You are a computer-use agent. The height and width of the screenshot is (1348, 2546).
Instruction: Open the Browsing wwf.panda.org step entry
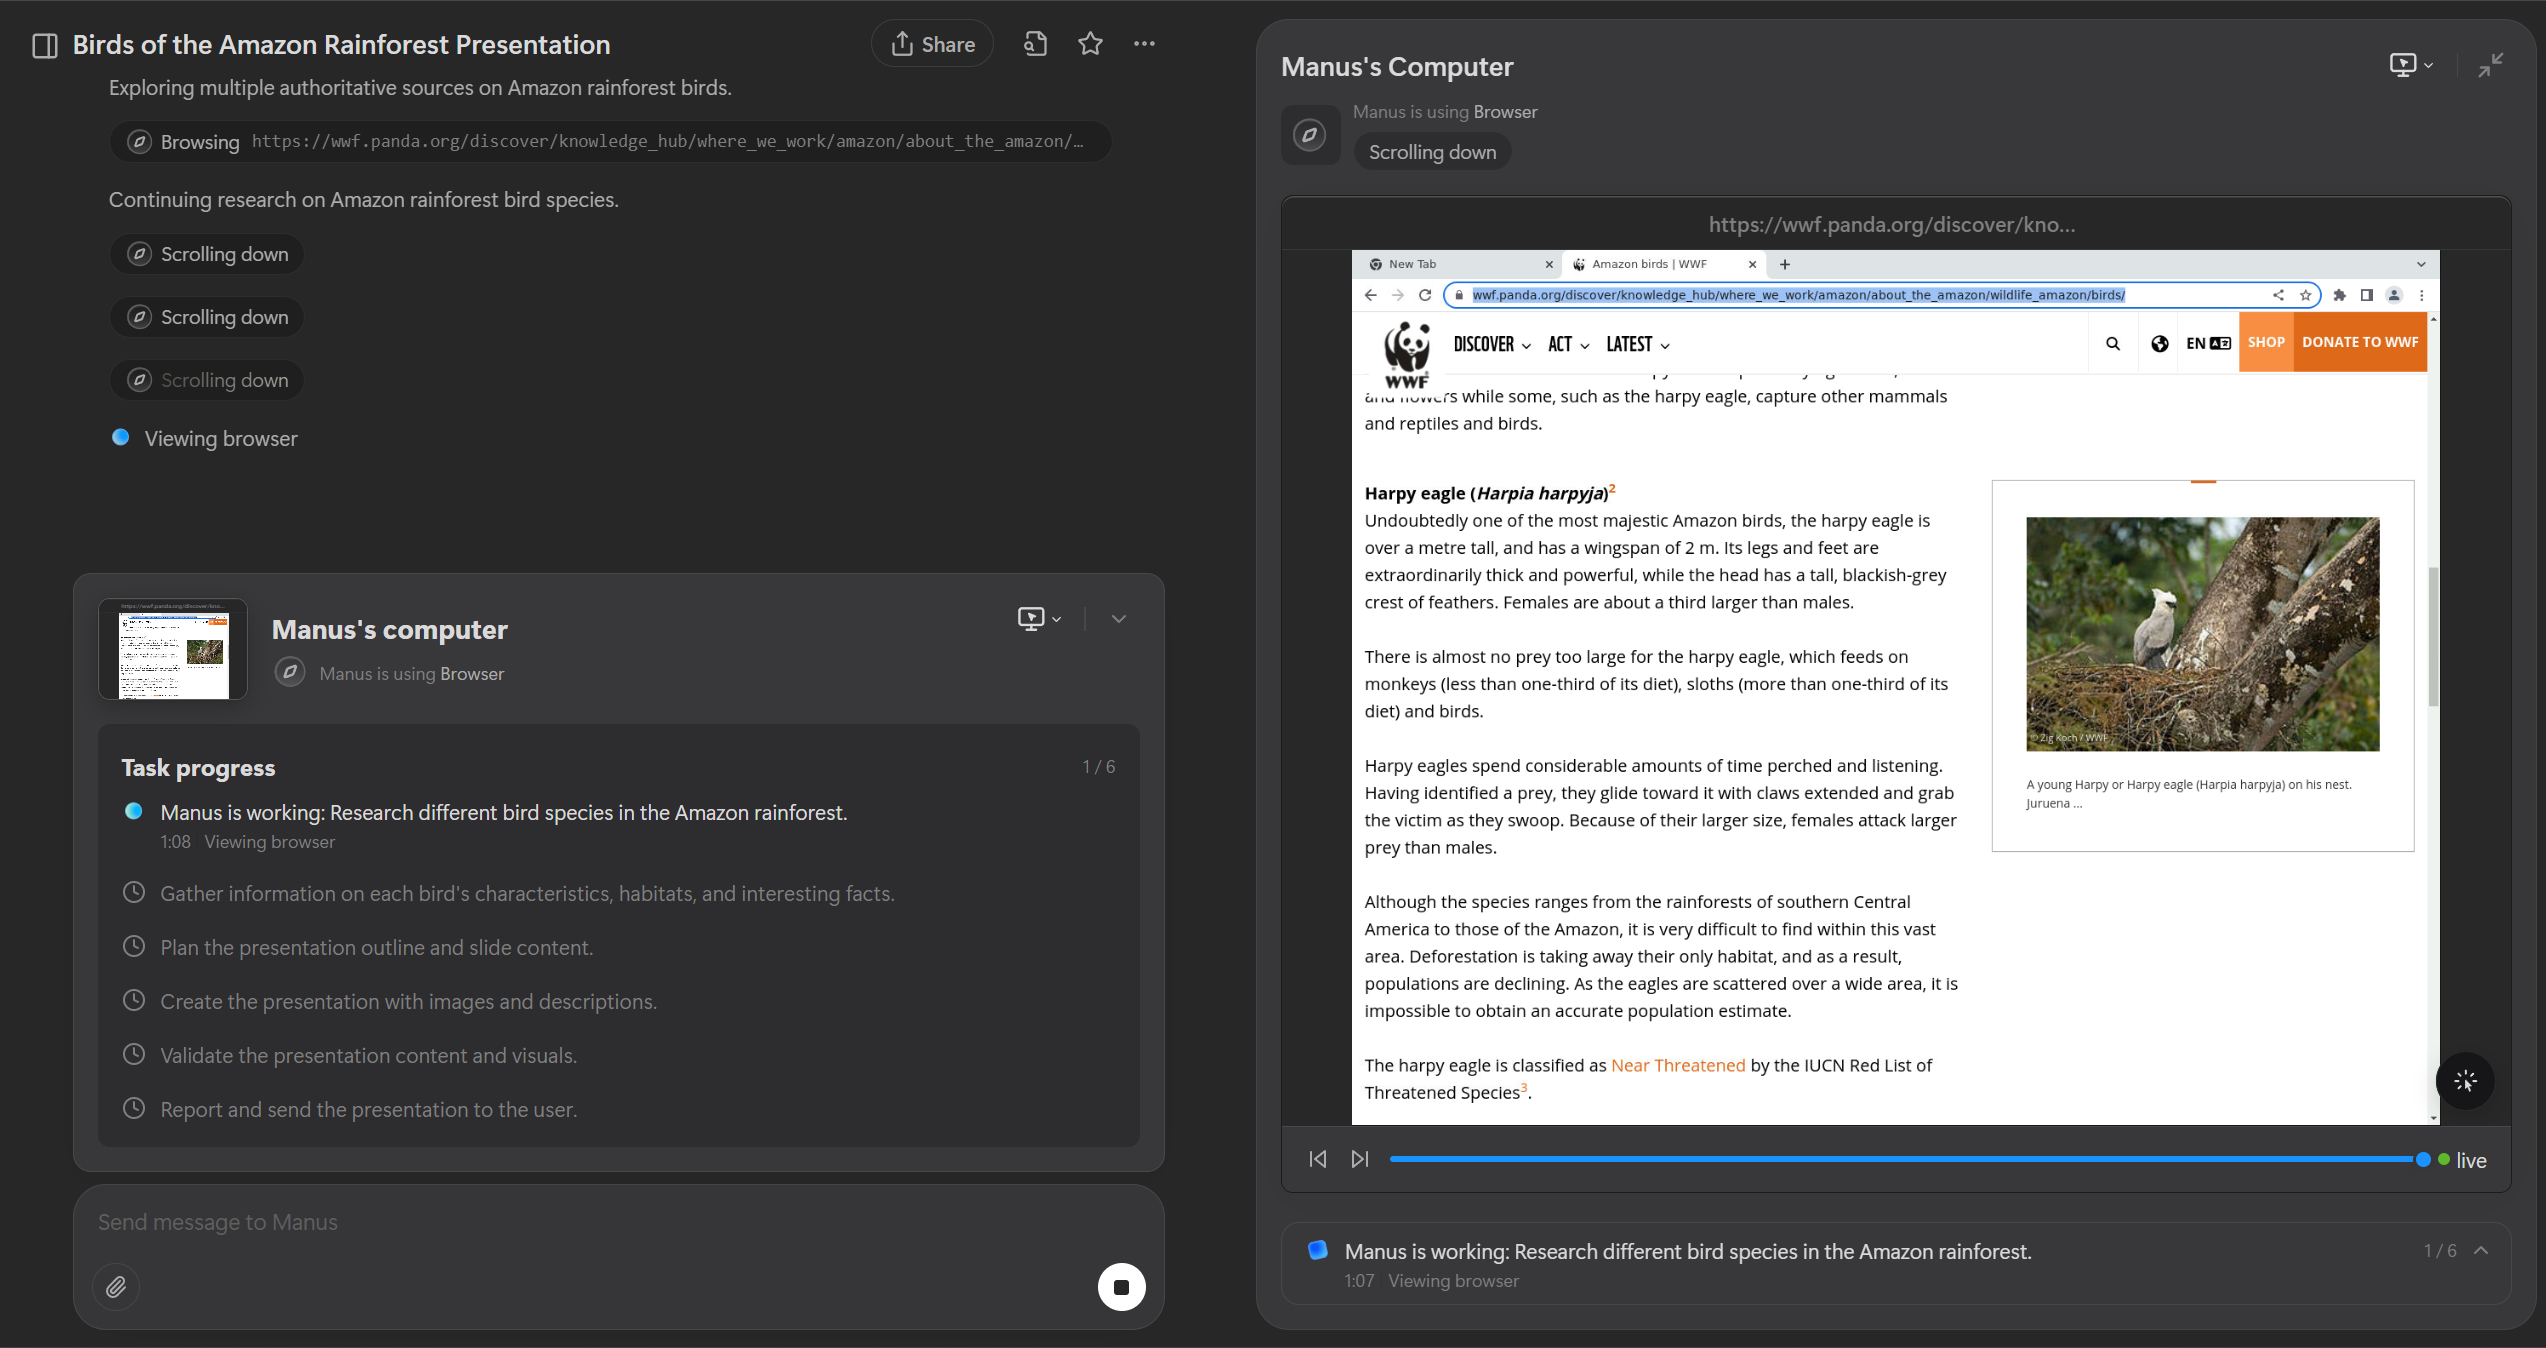[610, 142]
